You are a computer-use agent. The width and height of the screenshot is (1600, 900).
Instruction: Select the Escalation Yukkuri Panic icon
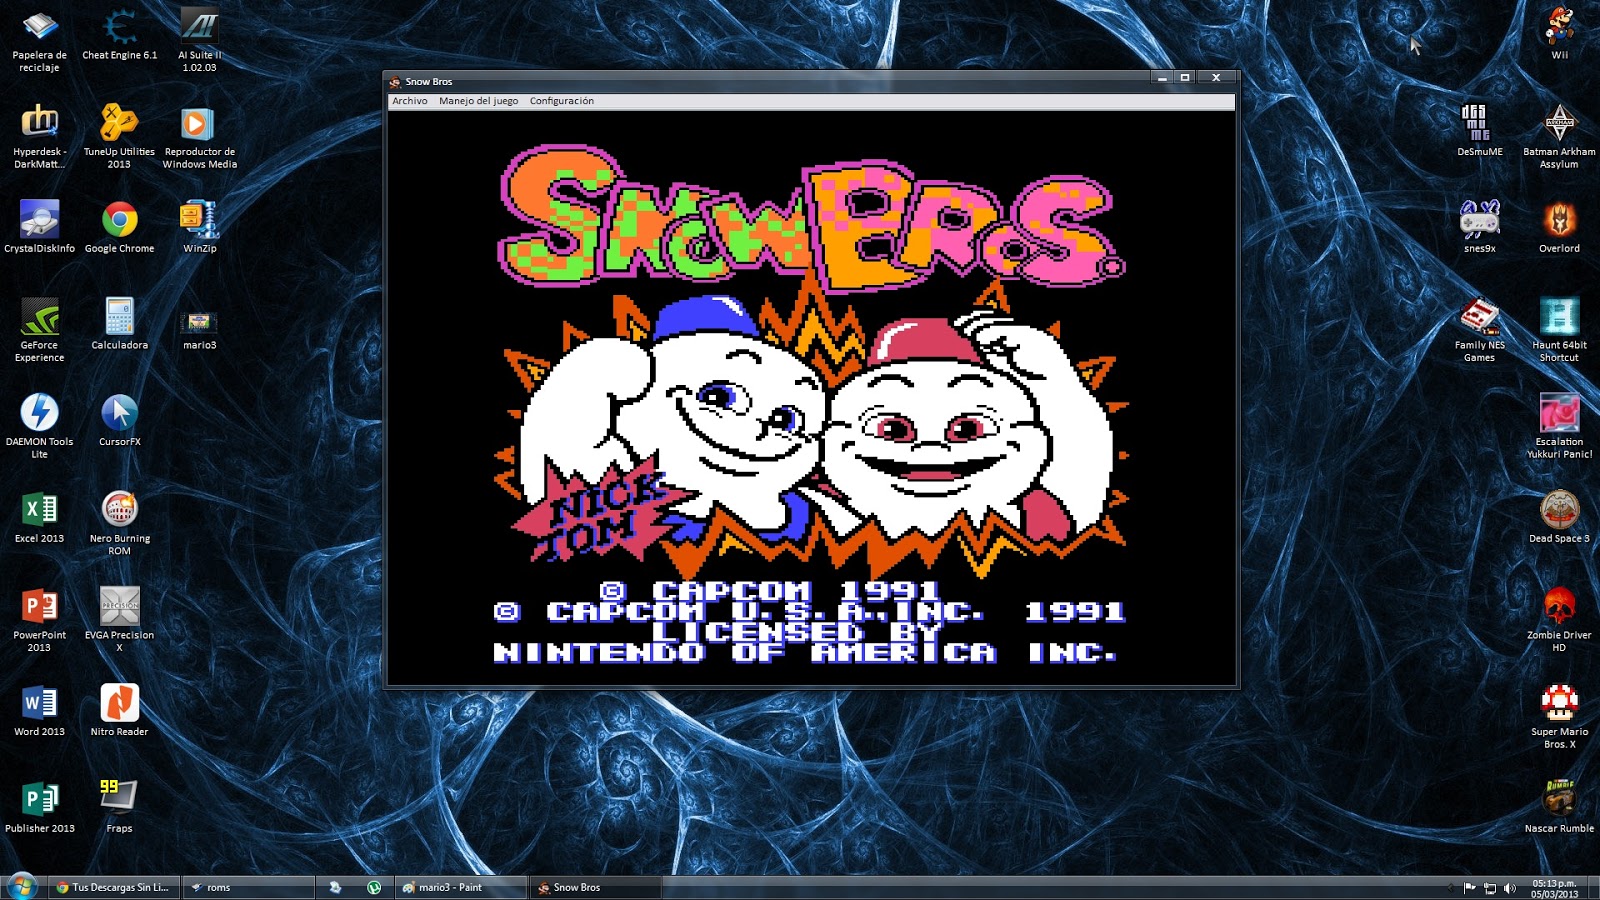[x=1560, y=427]
